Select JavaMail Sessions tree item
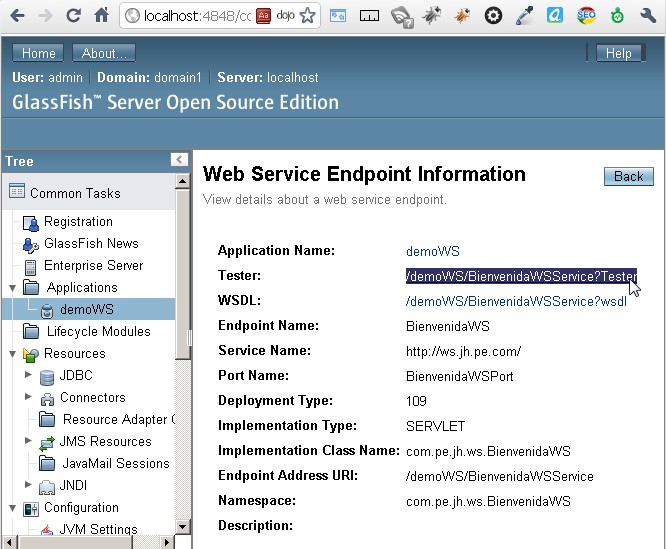Viewport: 666px width, 549px height. tap(116, 463)
